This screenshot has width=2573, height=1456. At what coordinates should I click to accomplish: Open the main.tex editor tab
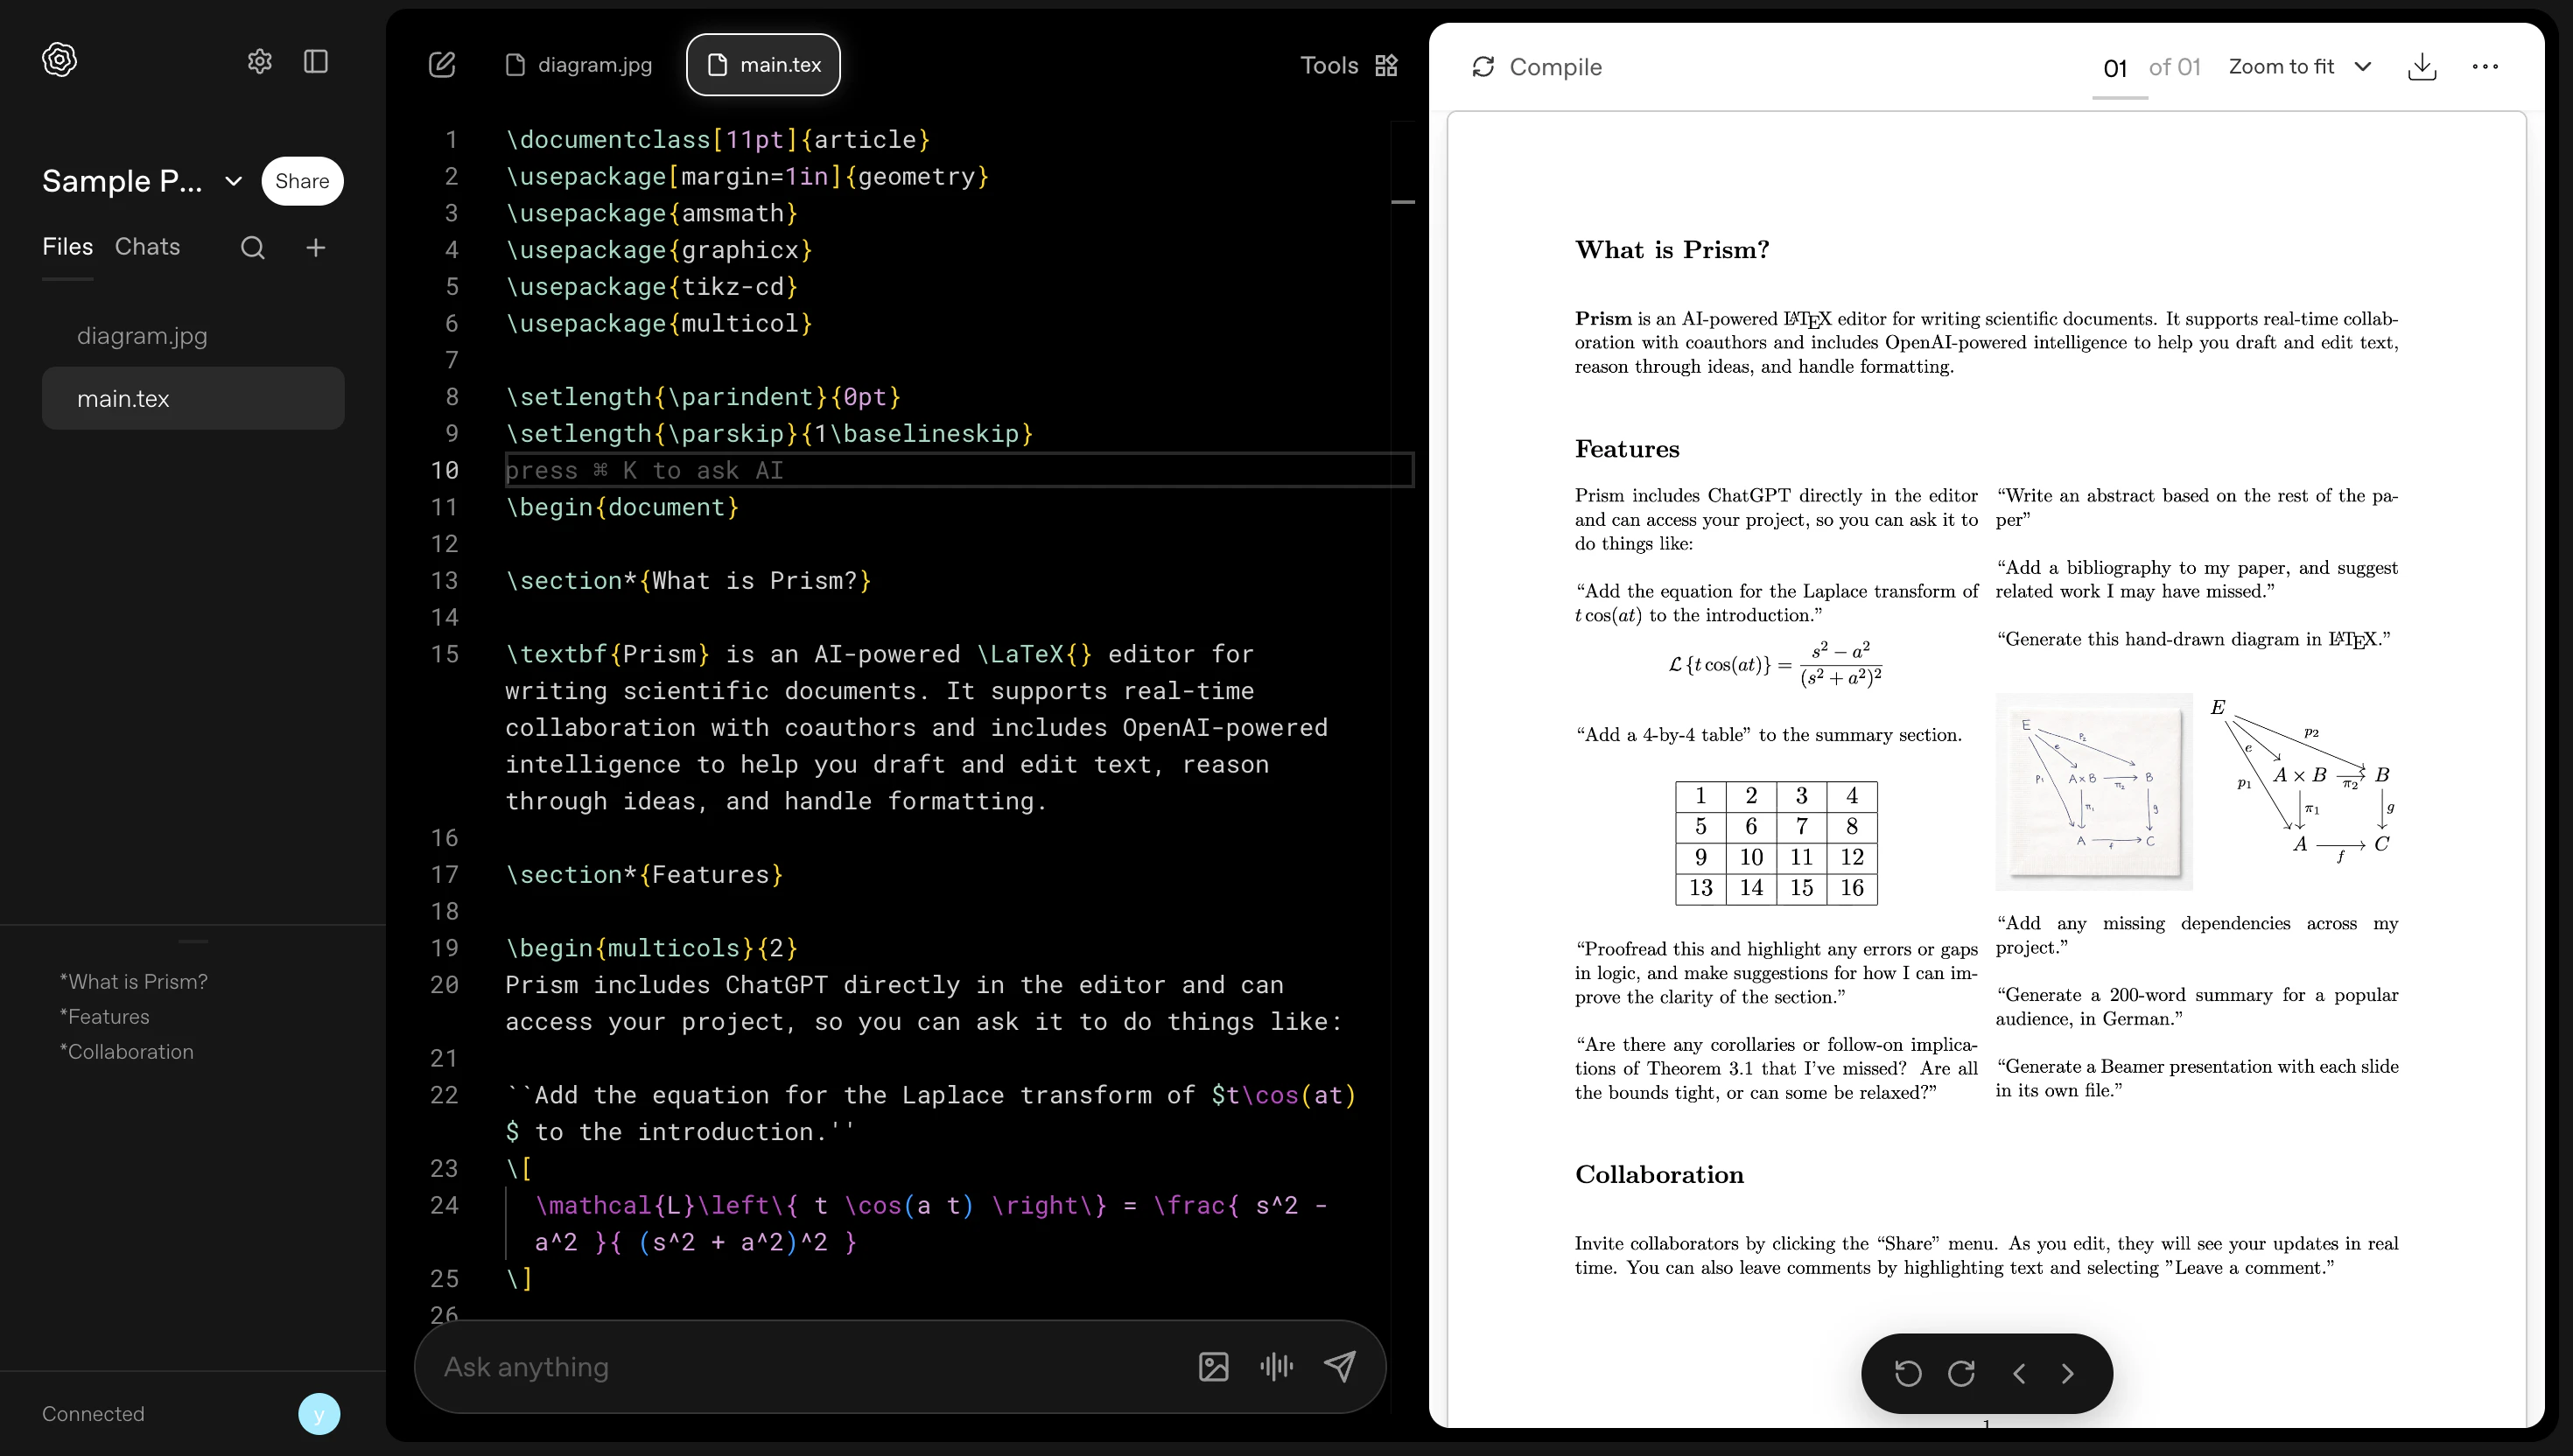click(x=763, y=65)
